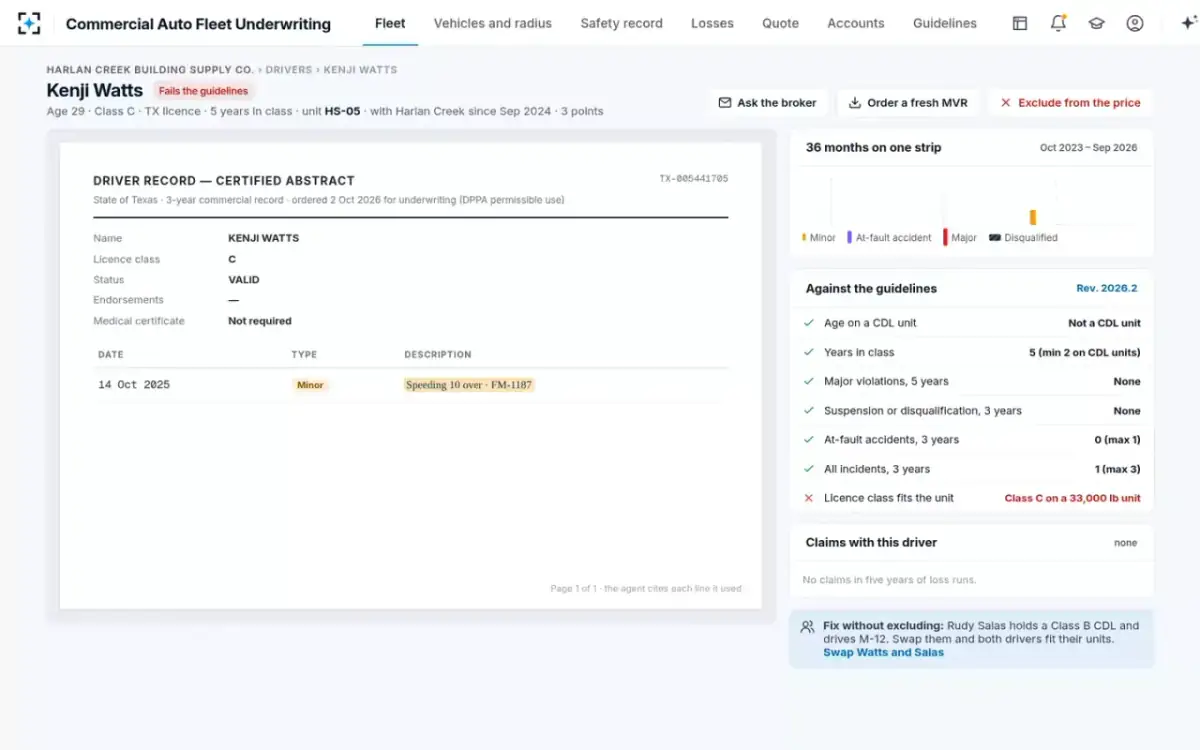
Task: Click the checkmark beside At-fault accidents, 3 years
Action: click(x=809, y=440)
